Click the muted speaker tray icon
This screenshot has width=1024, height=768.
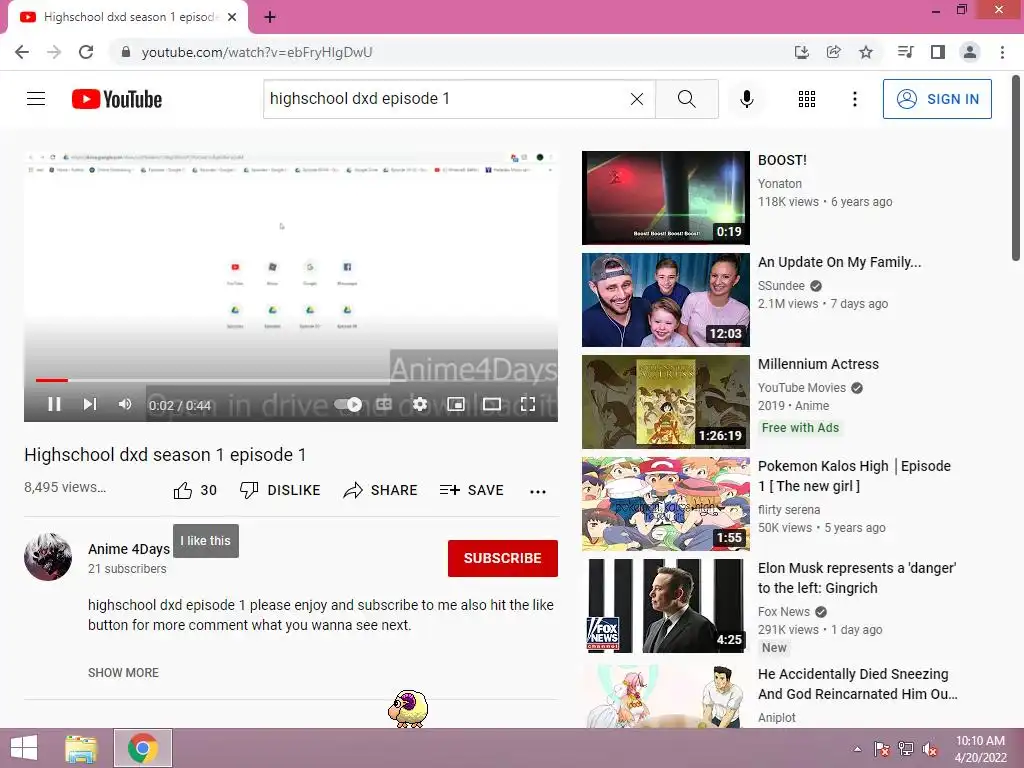tap(930, 749)
